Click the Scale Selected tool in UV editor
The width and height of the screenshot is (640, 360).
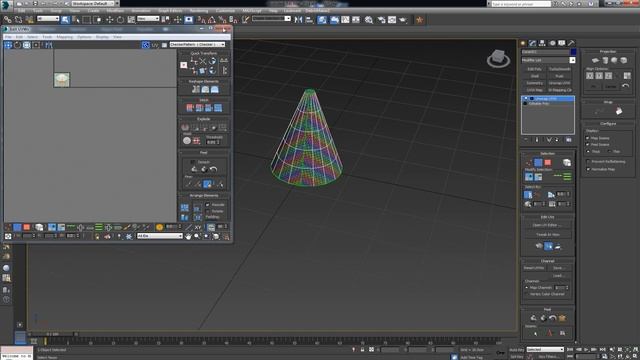click(27, 45)
